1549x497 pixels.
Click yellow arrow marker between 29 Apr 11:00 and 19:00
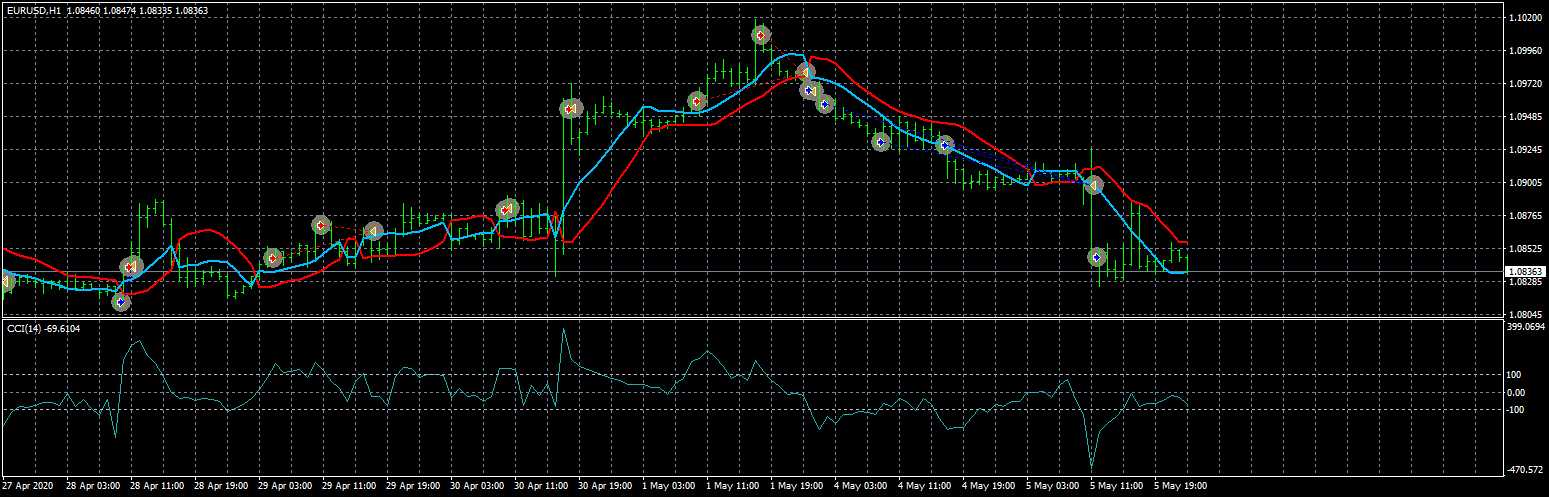click(373, 231)
